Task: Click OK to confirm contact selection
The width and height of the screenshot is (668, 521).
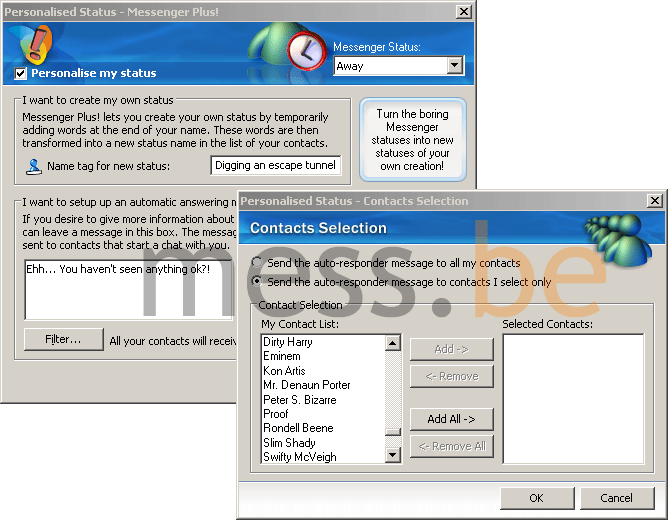Action: [536, 498]
